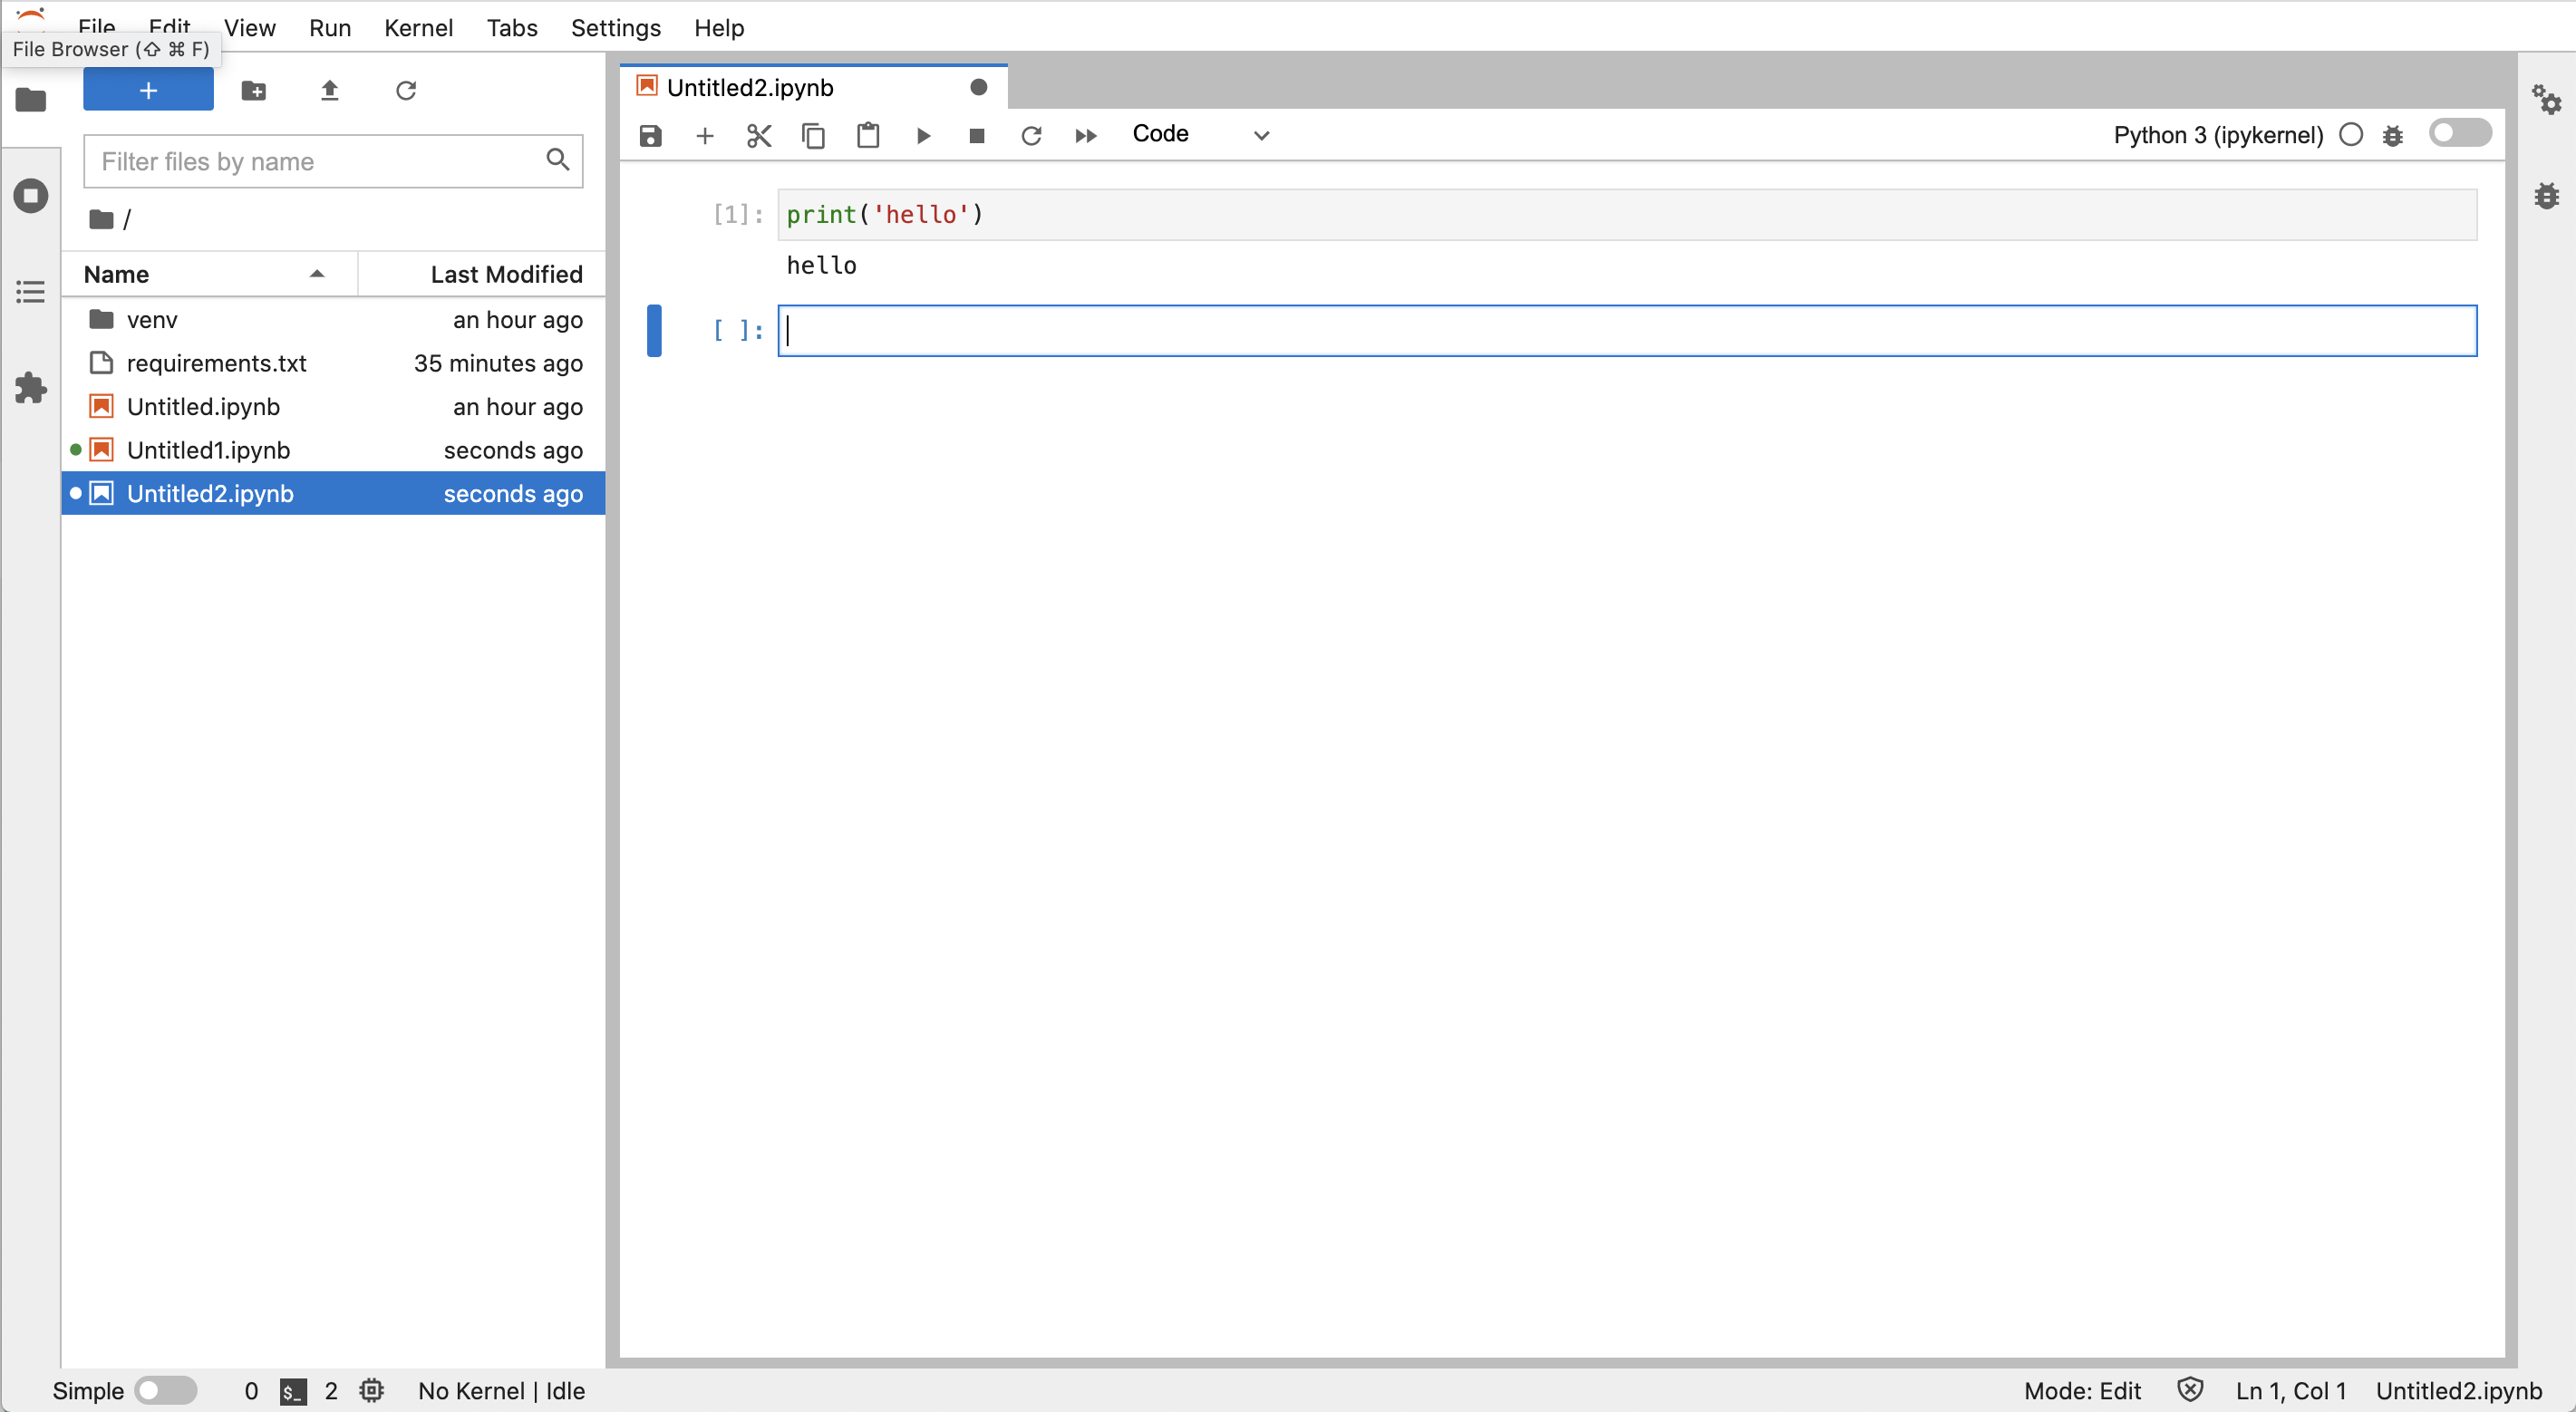Click the notebook trust shield icon
Screen dimensions: 2576x1412
tap(2190, 1390)
